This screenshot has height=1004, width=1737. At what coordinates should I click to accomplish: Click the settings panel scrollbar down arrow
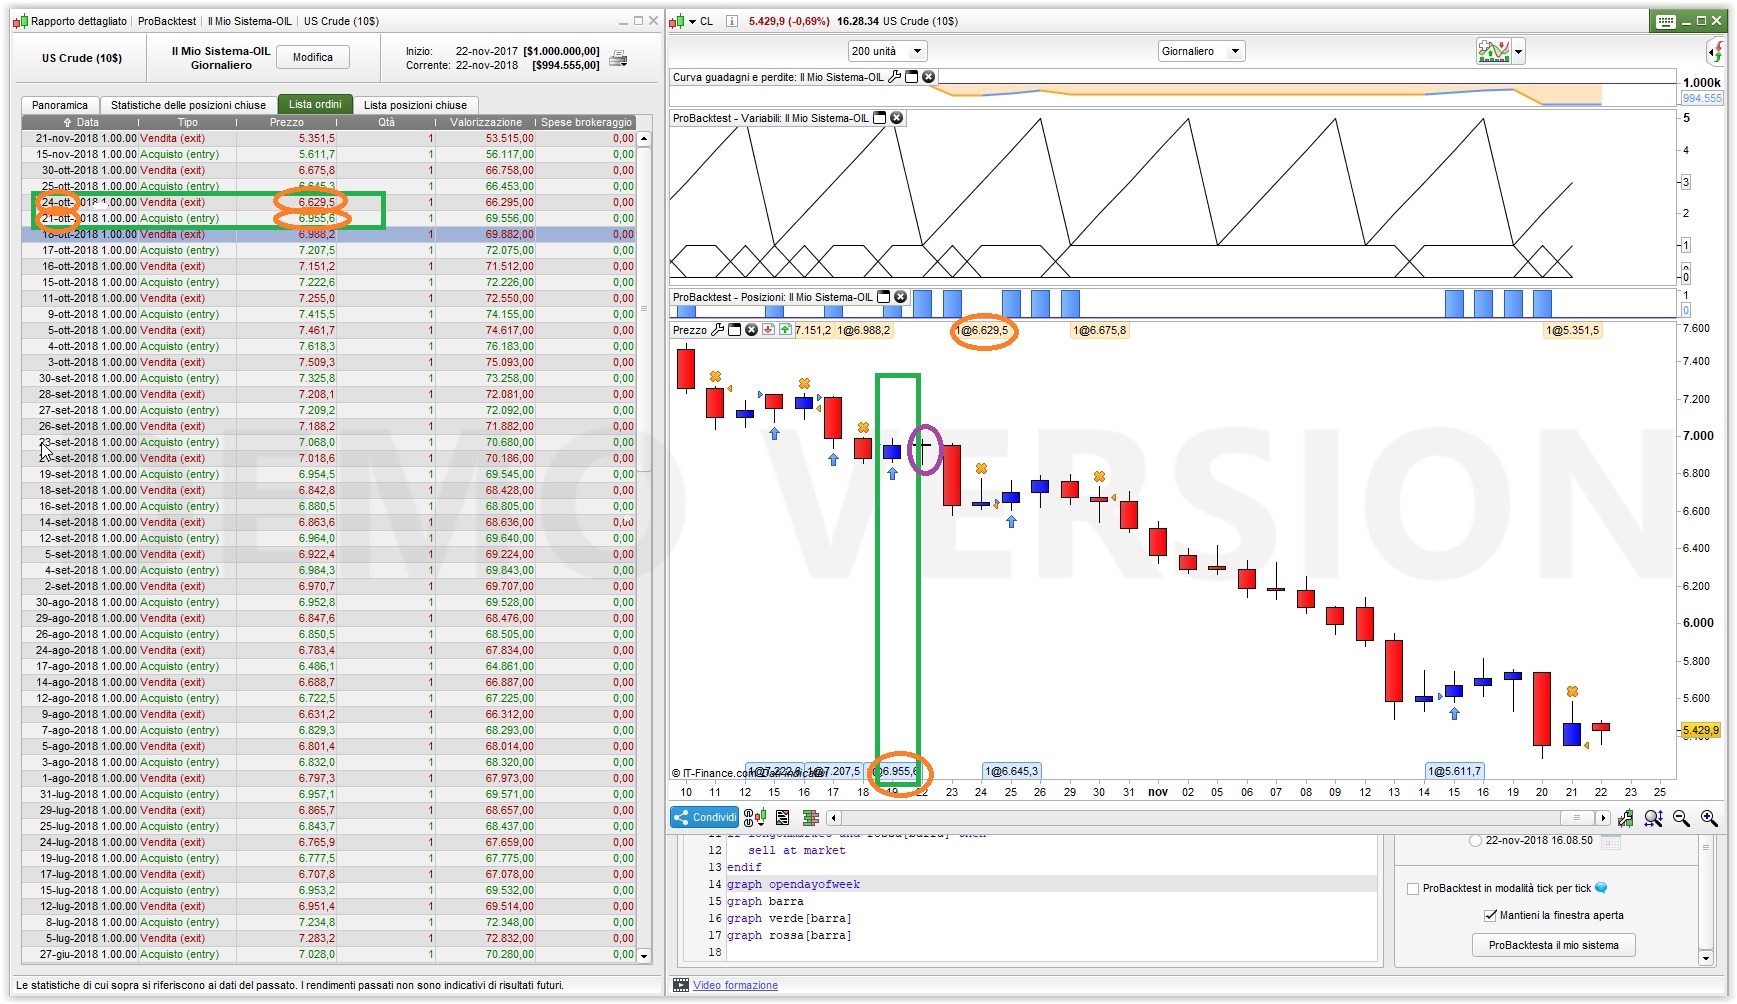pyautogui.click(x=1706, y=958)
